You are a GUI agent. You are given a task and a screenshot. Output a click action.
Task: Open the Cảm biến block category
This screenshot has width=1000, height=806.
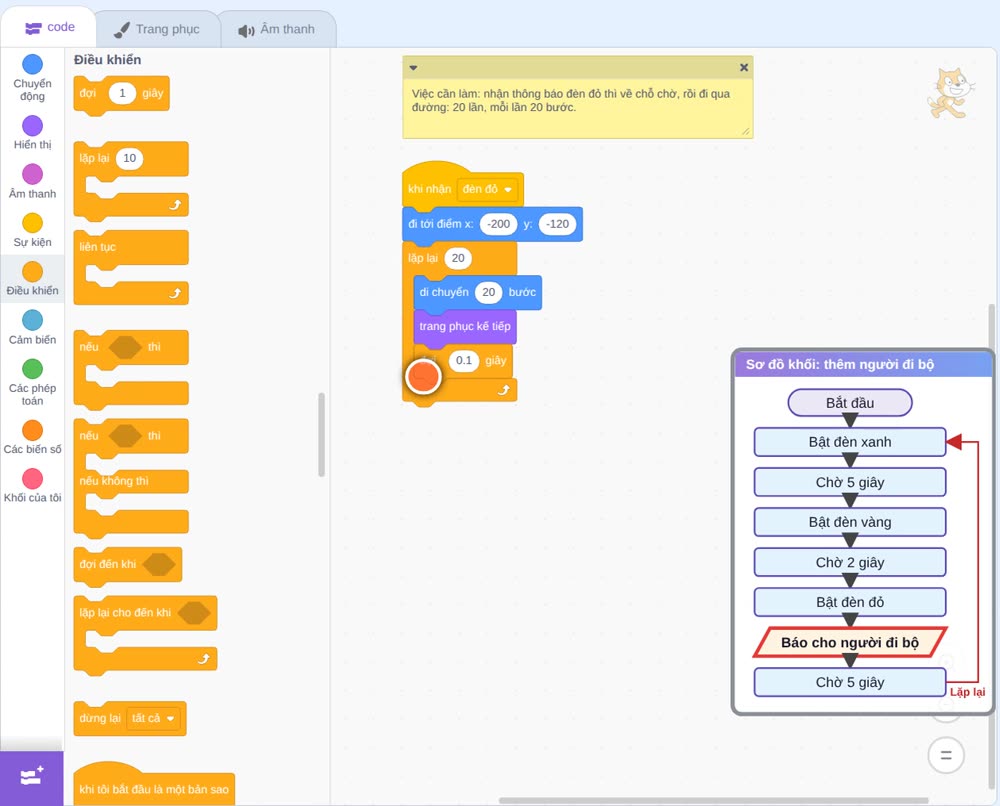coord(33,328)
